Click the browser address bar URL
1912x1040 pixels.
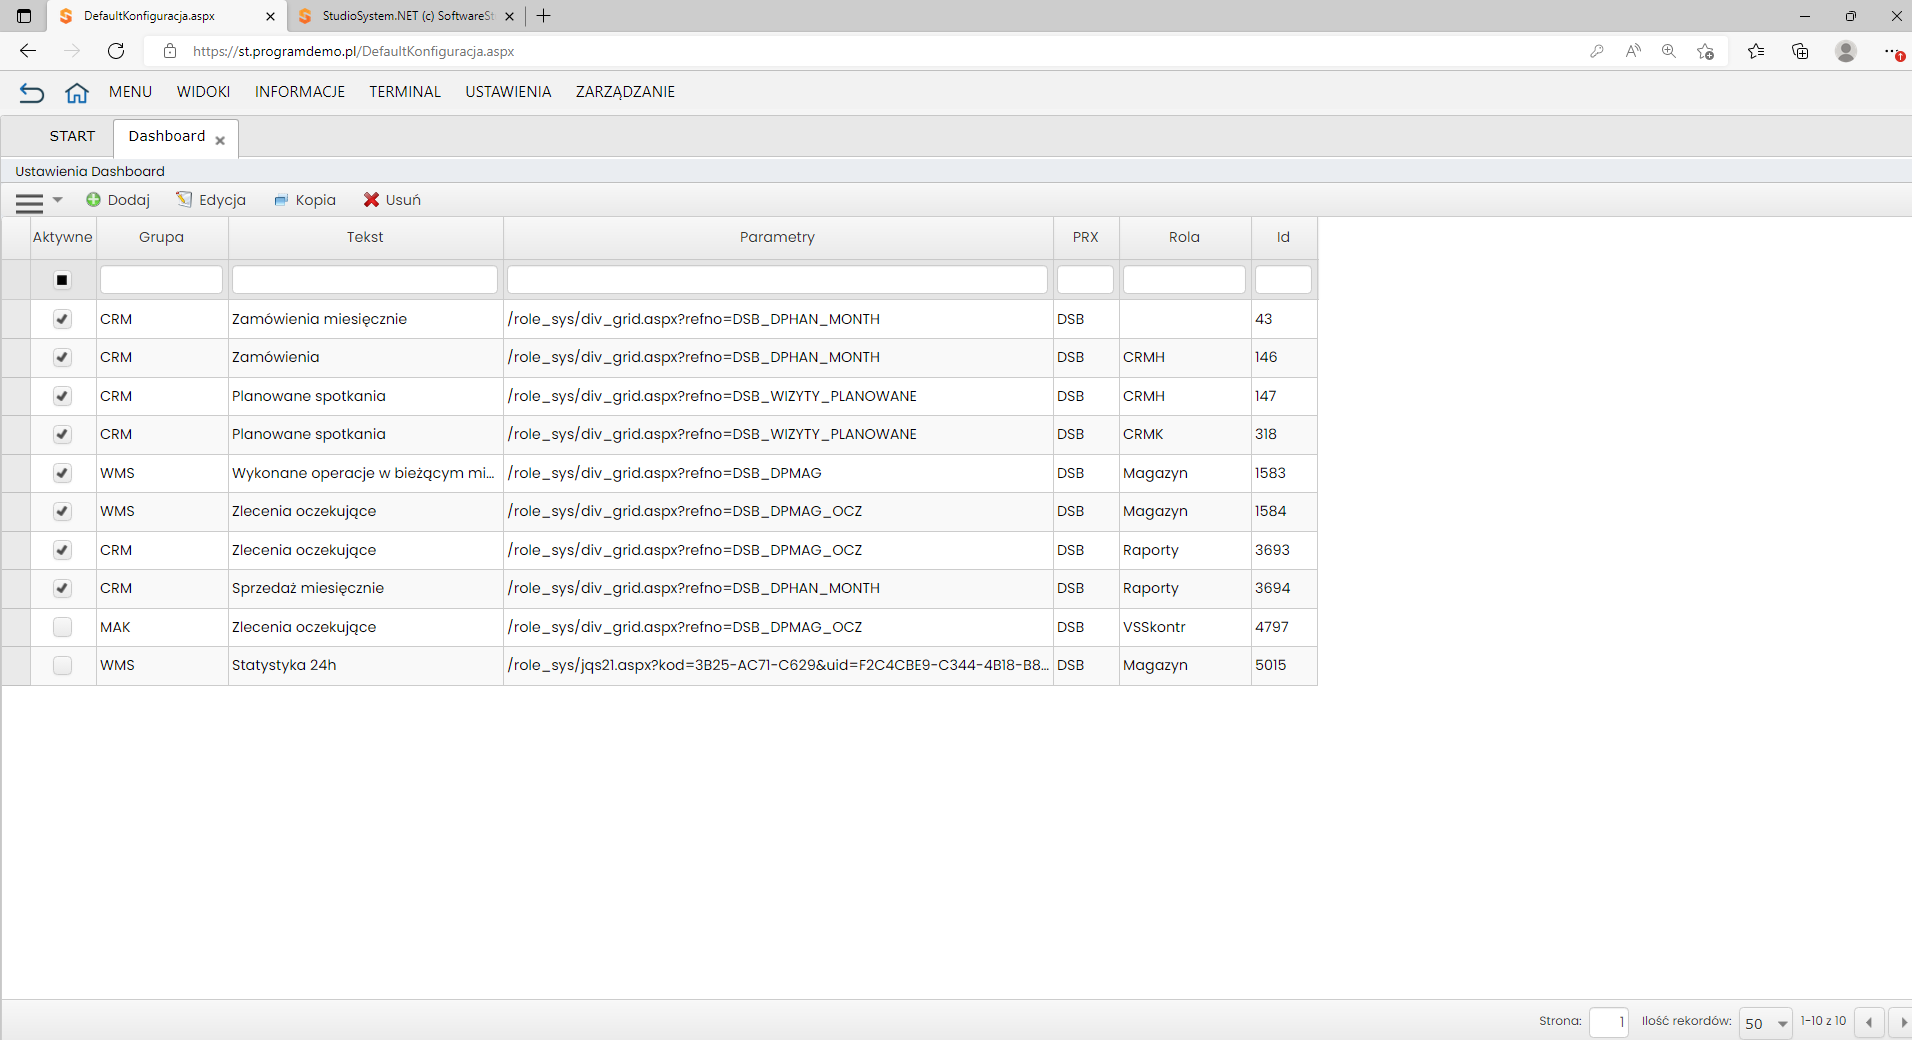coord(354,51)
